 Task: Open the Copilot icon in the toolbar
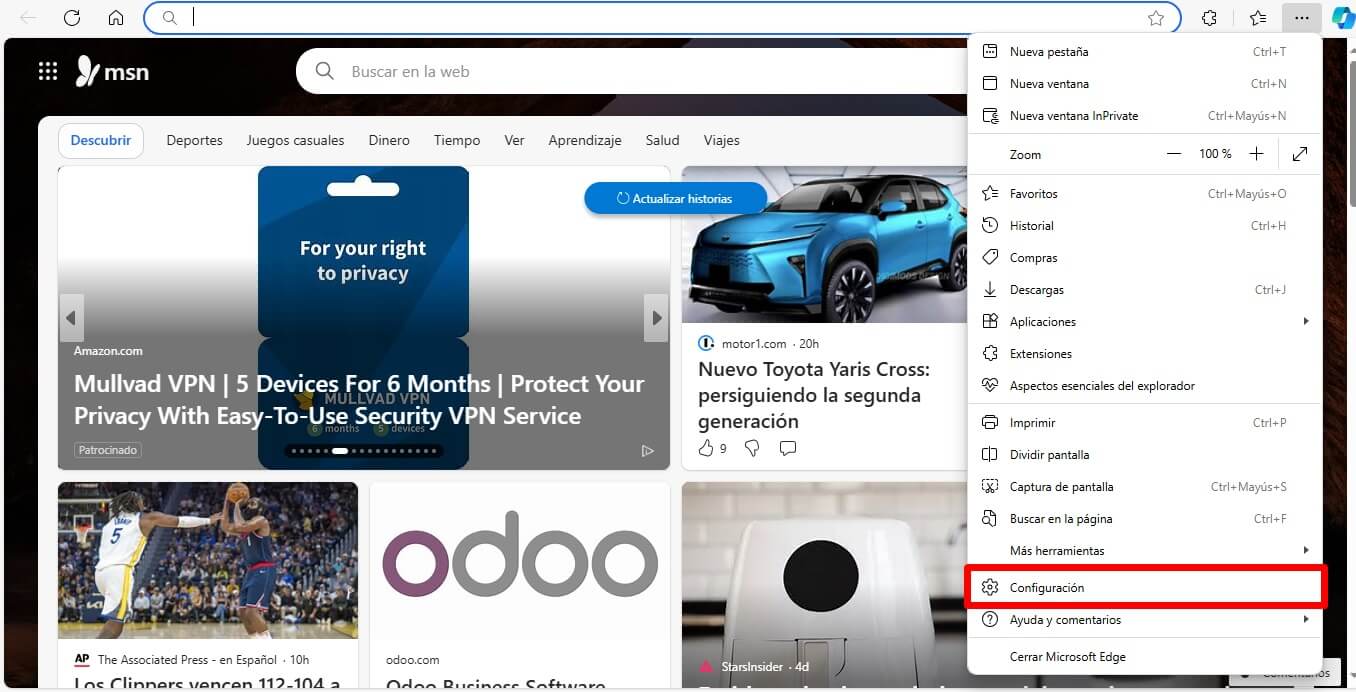pyautogui.click(x=1342, y=18)
